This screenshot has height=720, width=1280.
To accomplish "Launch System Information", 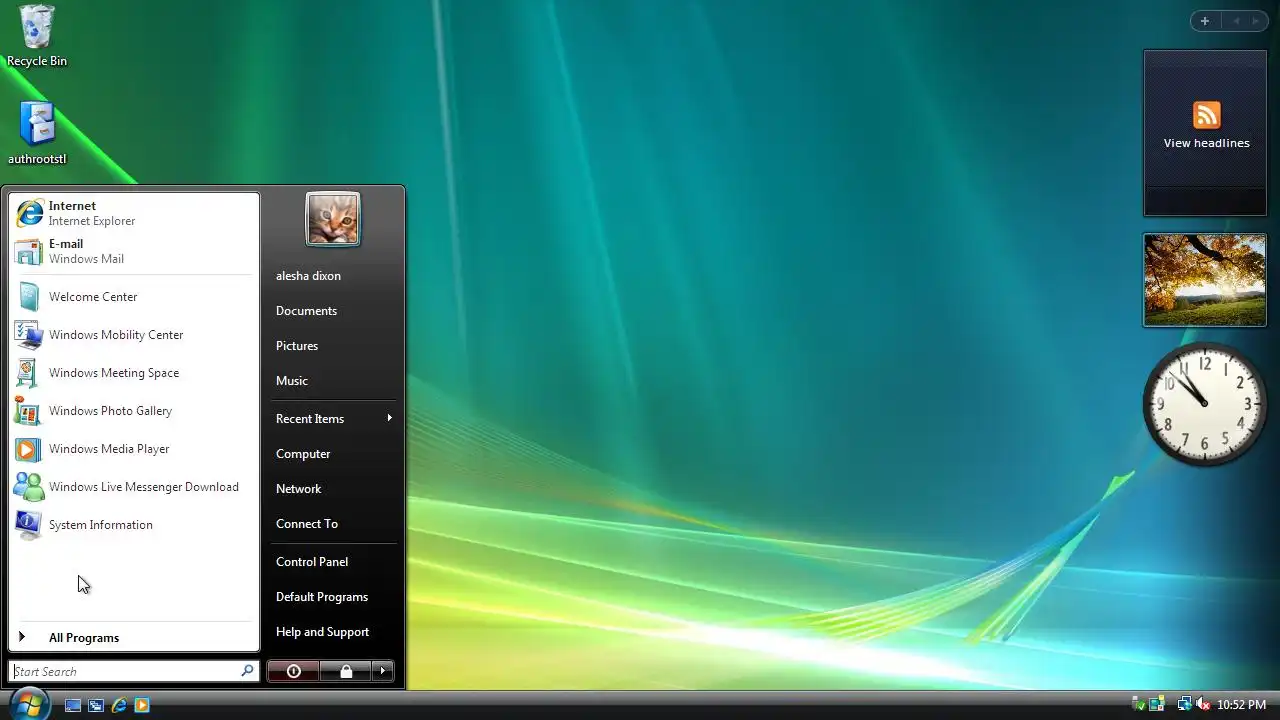I will 134,525.
